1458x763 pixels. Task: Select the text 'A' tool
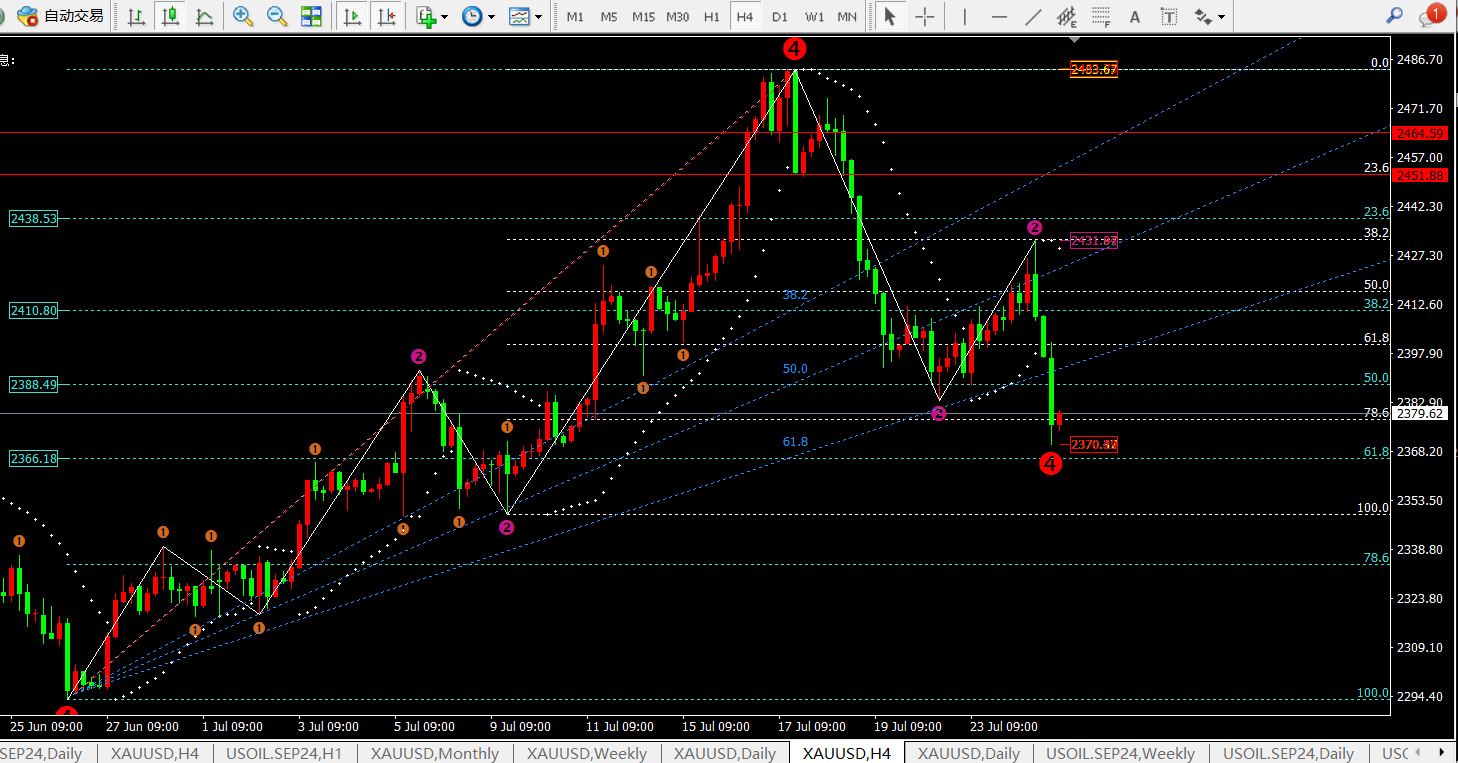tap(1134, 16)
